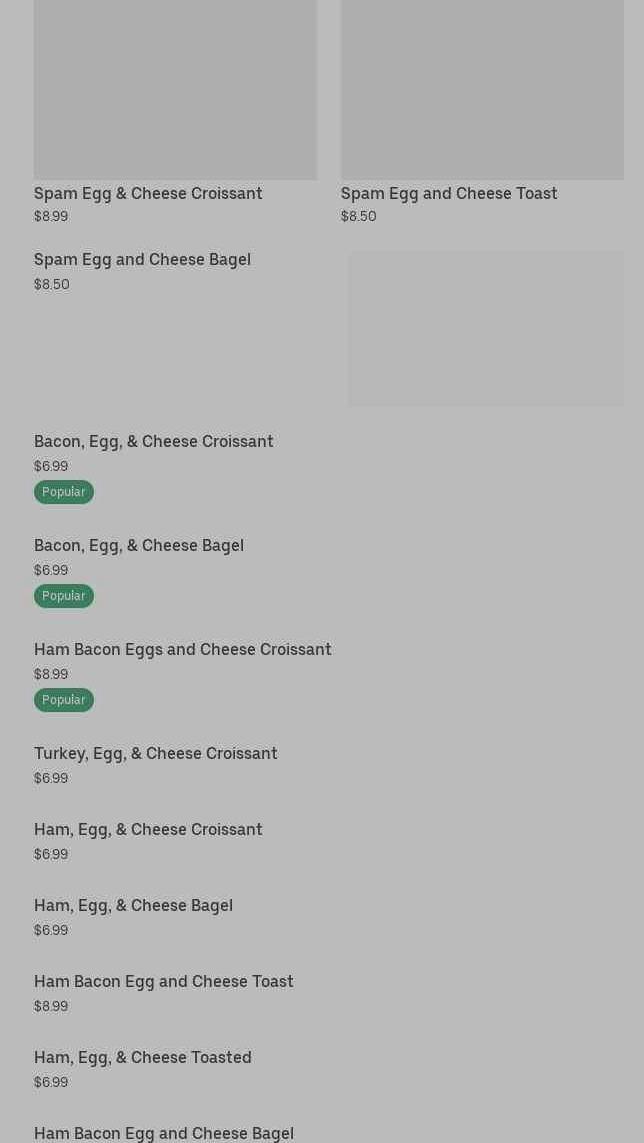The width and height of the screenshot is (644, 1143).
Task: Click Popular badge under Ham Bacon Eggs Croissant
Action: [64, 700]
